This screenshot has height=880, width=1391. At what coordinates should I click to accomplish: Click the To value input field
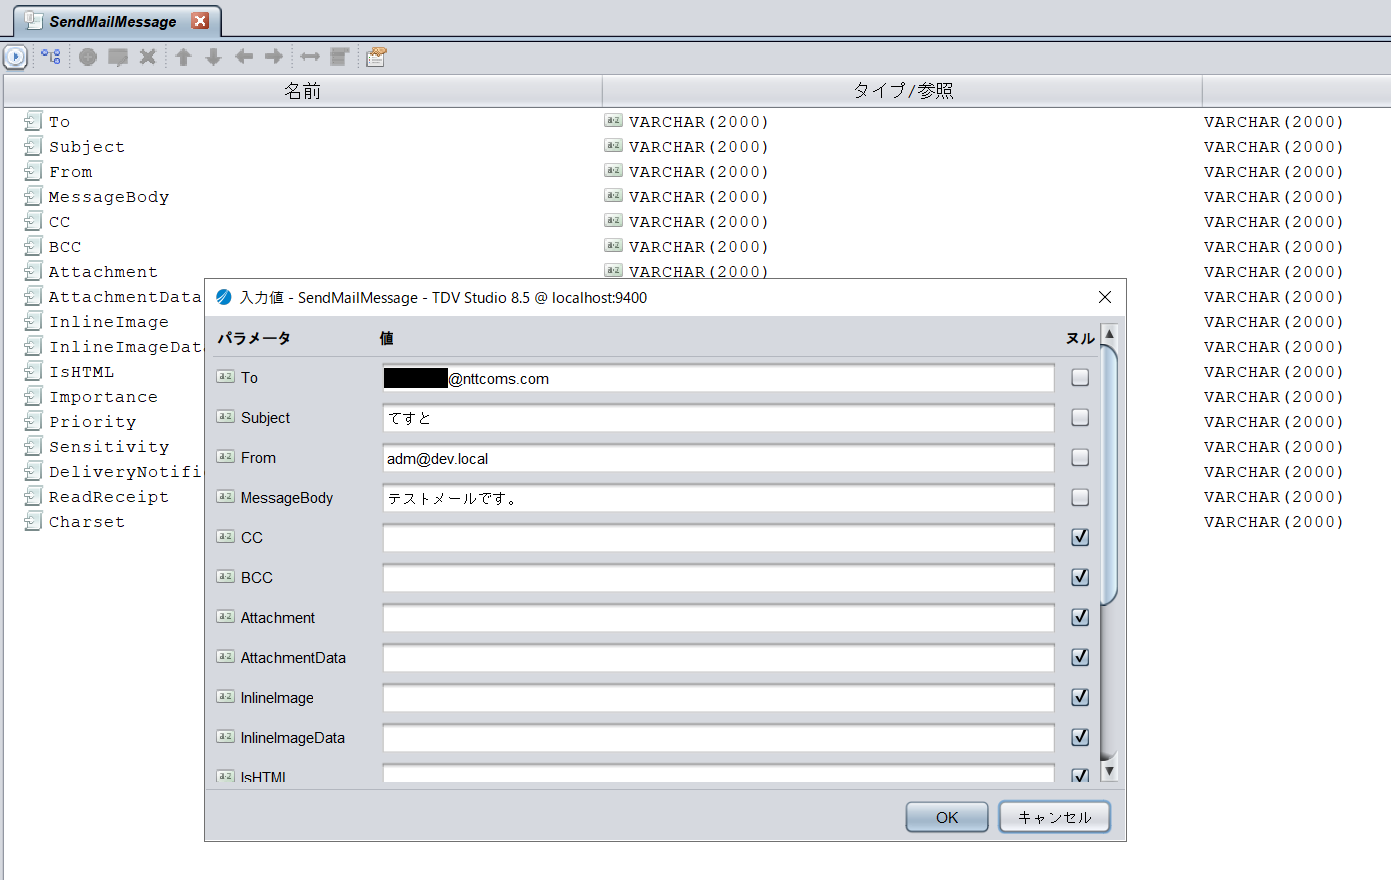(718, 378)
